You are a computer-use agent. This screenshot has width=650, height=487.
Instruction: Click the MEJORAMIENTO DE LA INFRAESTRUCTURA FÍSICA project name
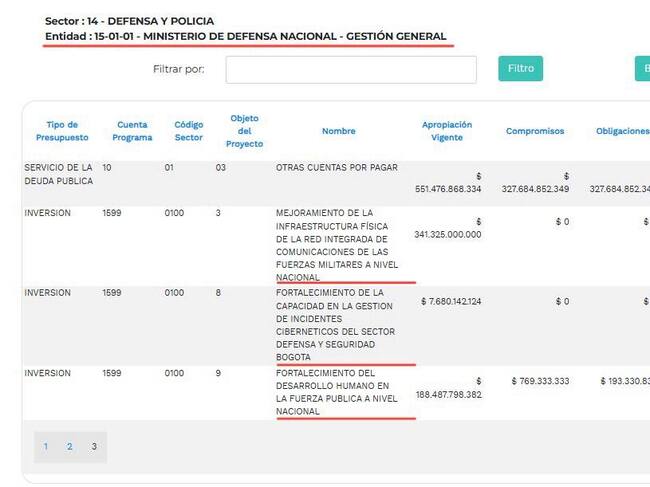pyautogui.click(x=338, y=245)
